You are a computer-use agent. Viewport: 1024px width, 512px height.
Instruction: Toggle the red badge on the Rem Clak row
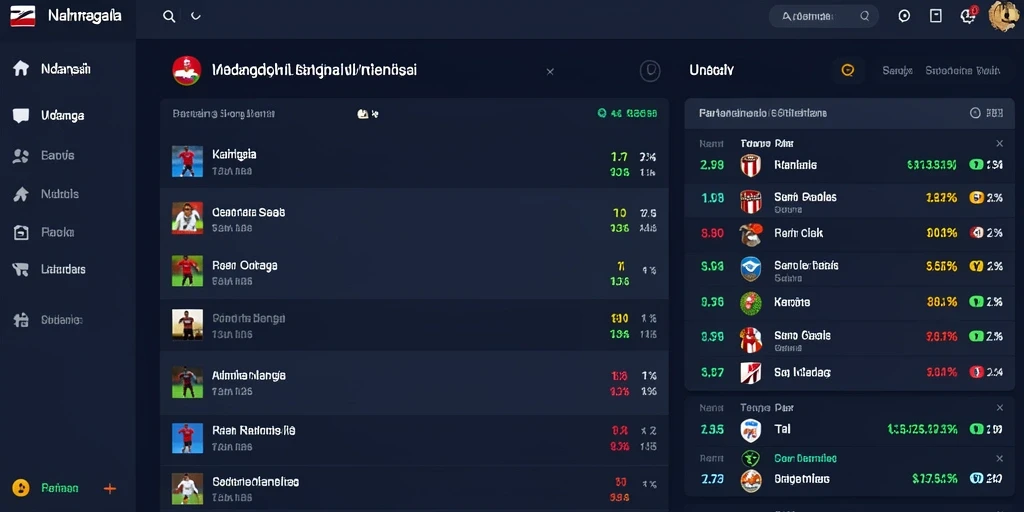[x=976, y=232]
